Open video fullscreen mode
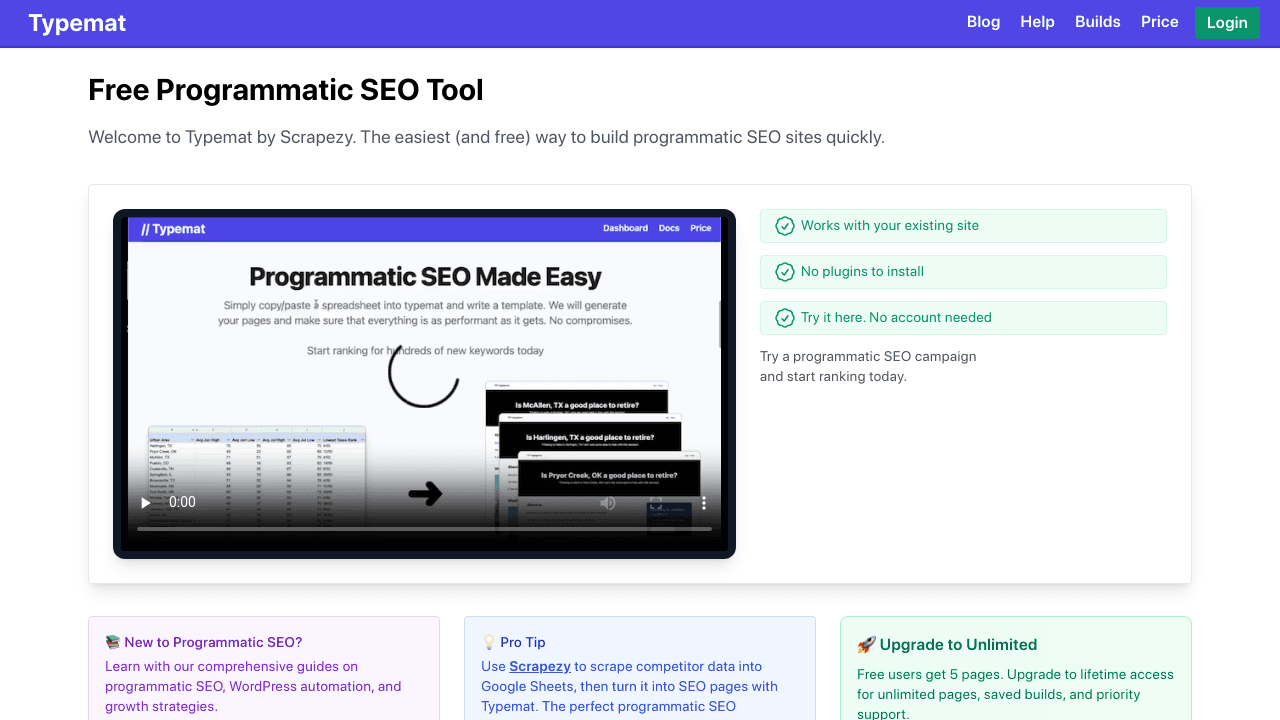This screenshot has width=1280, height=720. pos(656,502)
